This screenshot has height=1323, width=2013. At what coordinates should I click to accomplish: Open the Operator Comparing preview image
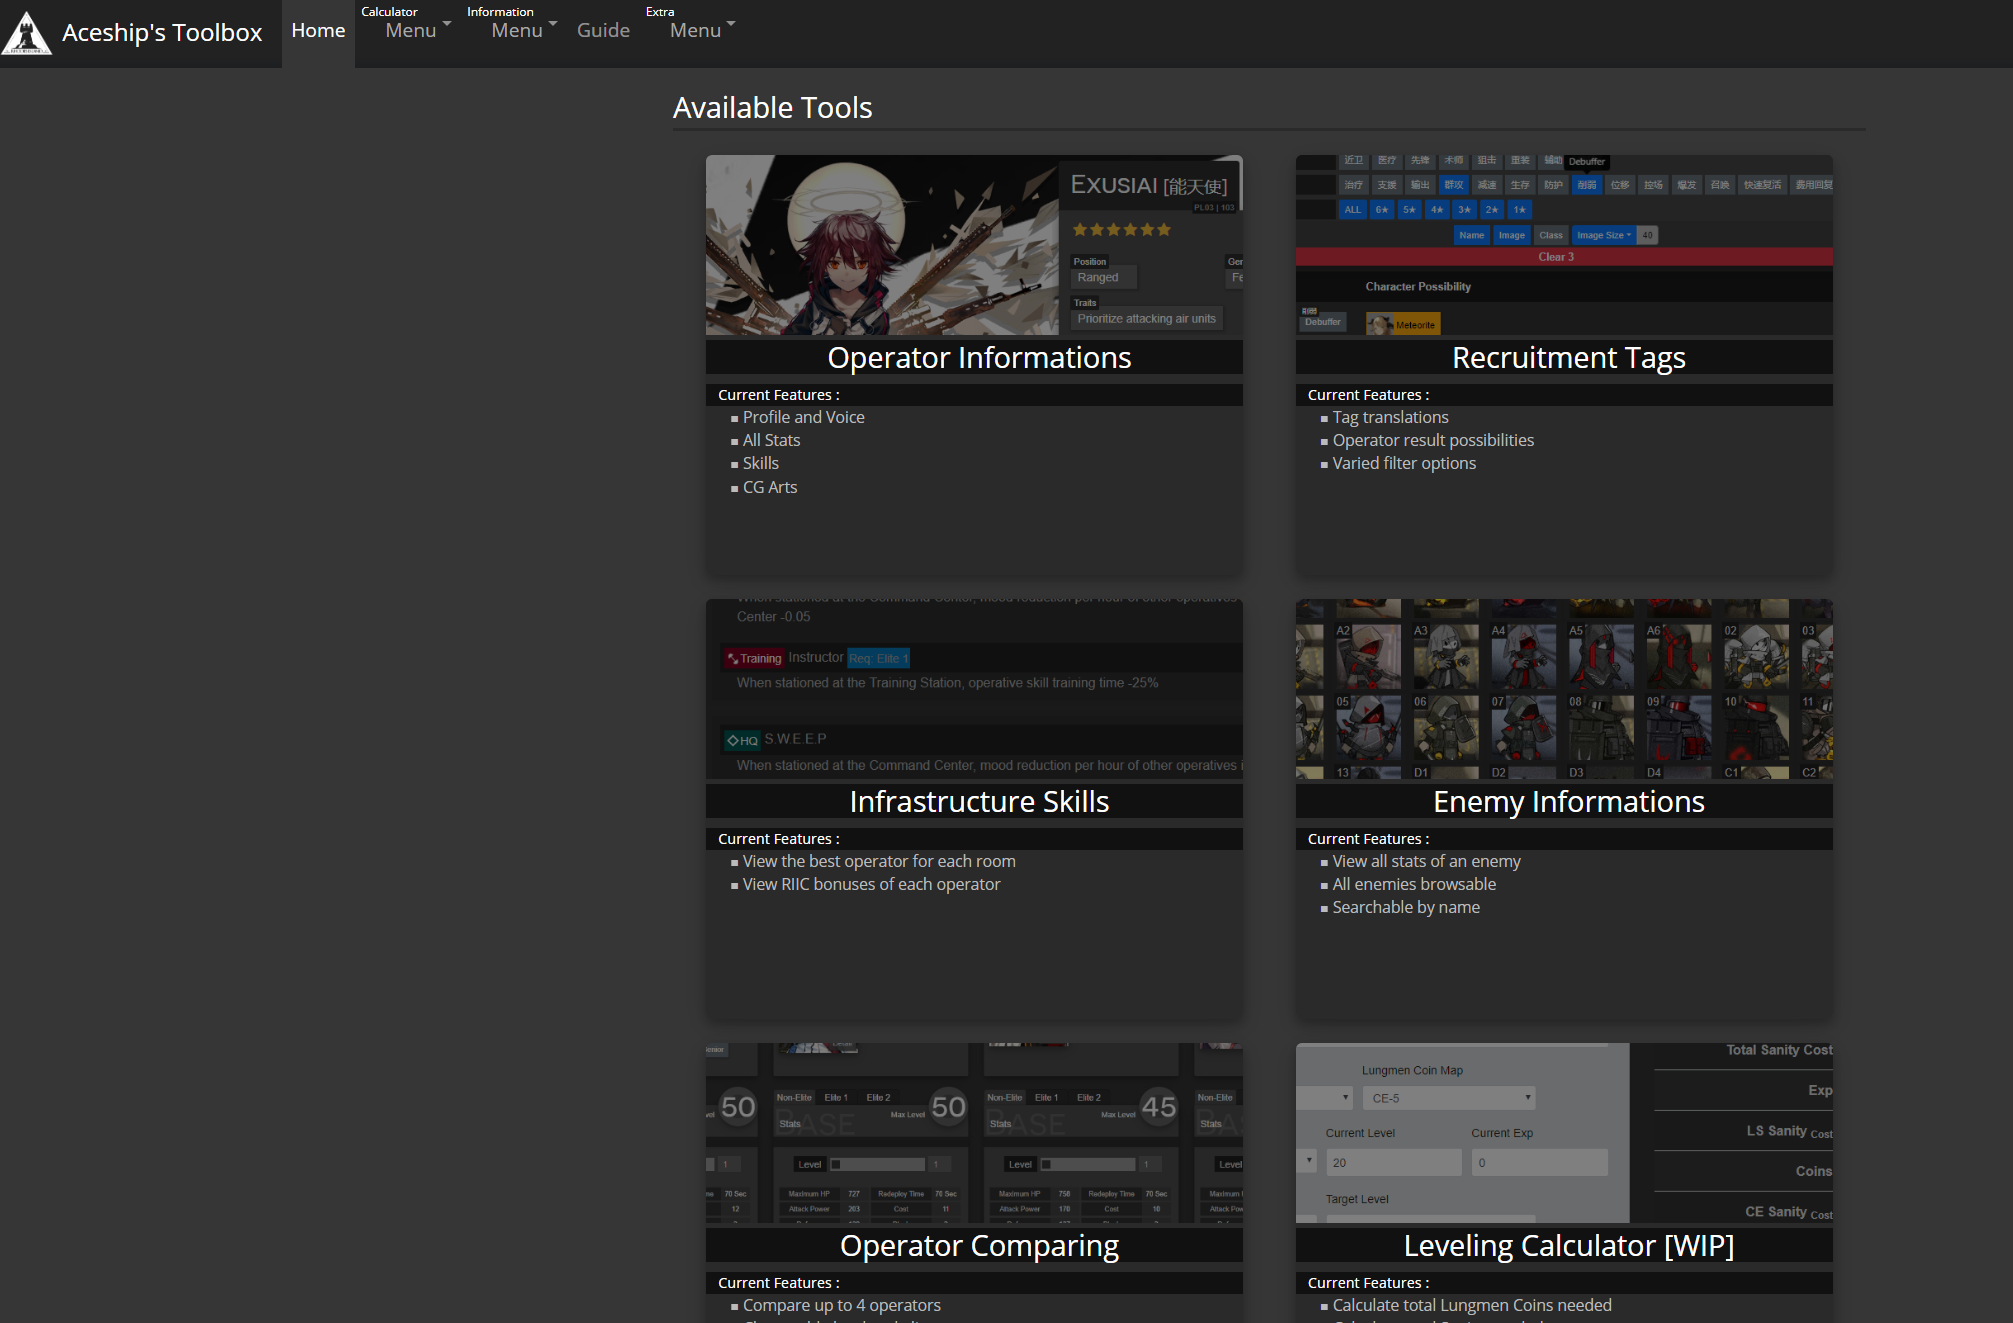pyautogui.click(x=974, y=1133)
